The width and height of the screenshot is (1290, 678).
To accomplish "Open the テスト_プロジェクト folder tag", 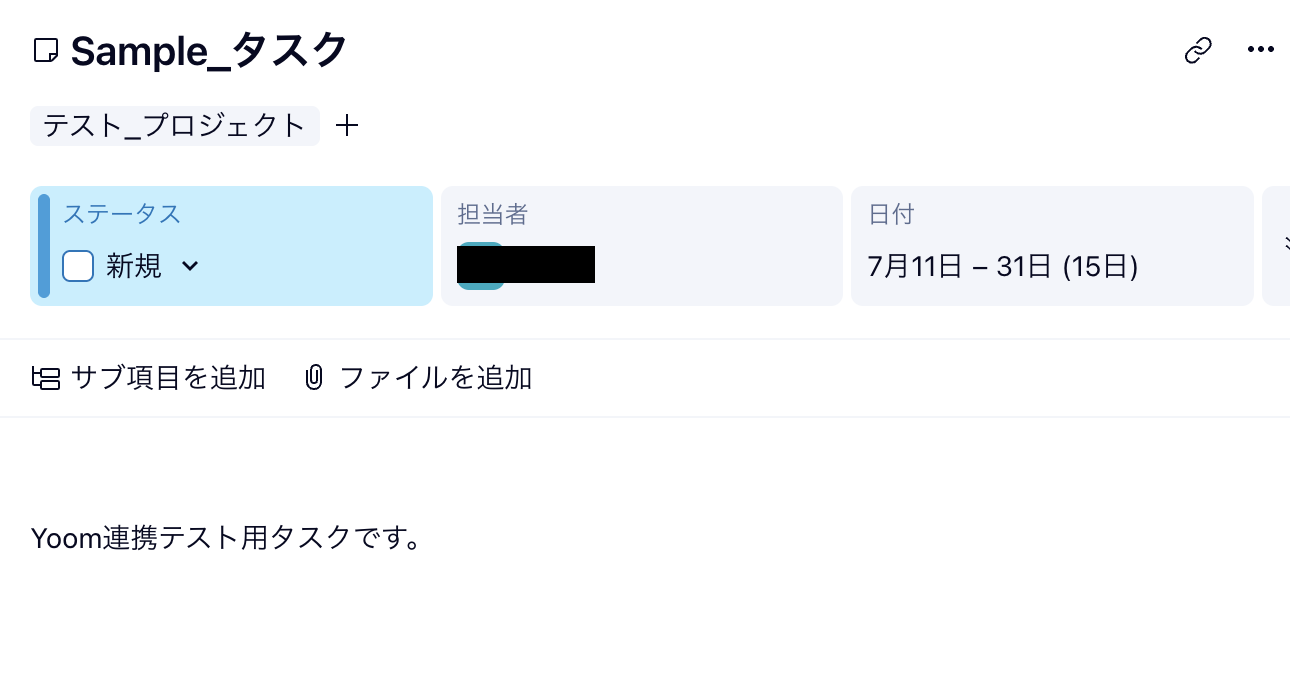I will pyautogui.click(x=174, y=126).
